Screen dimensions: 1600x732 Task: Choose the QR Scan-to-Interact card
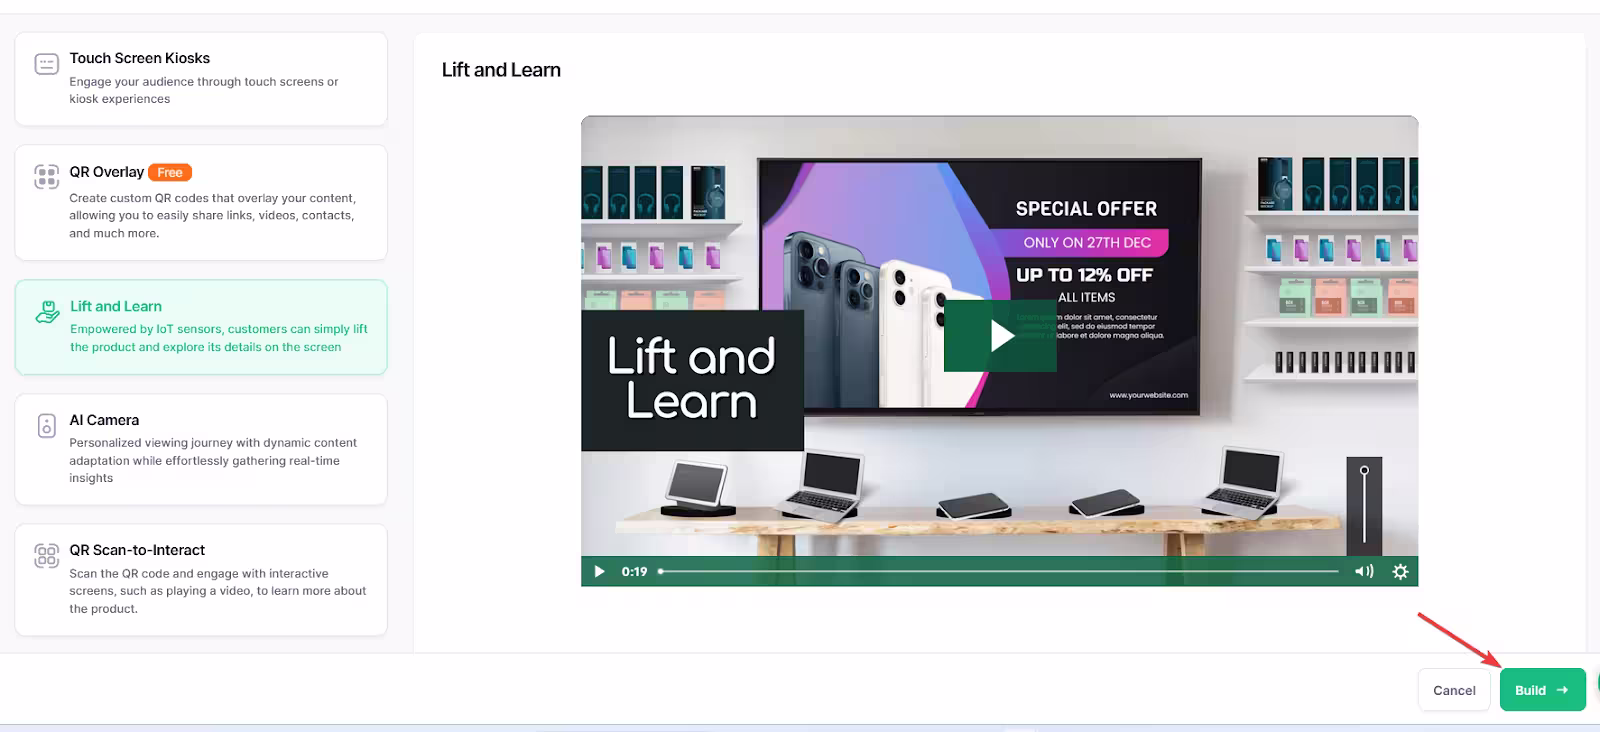tap(201, 580)
